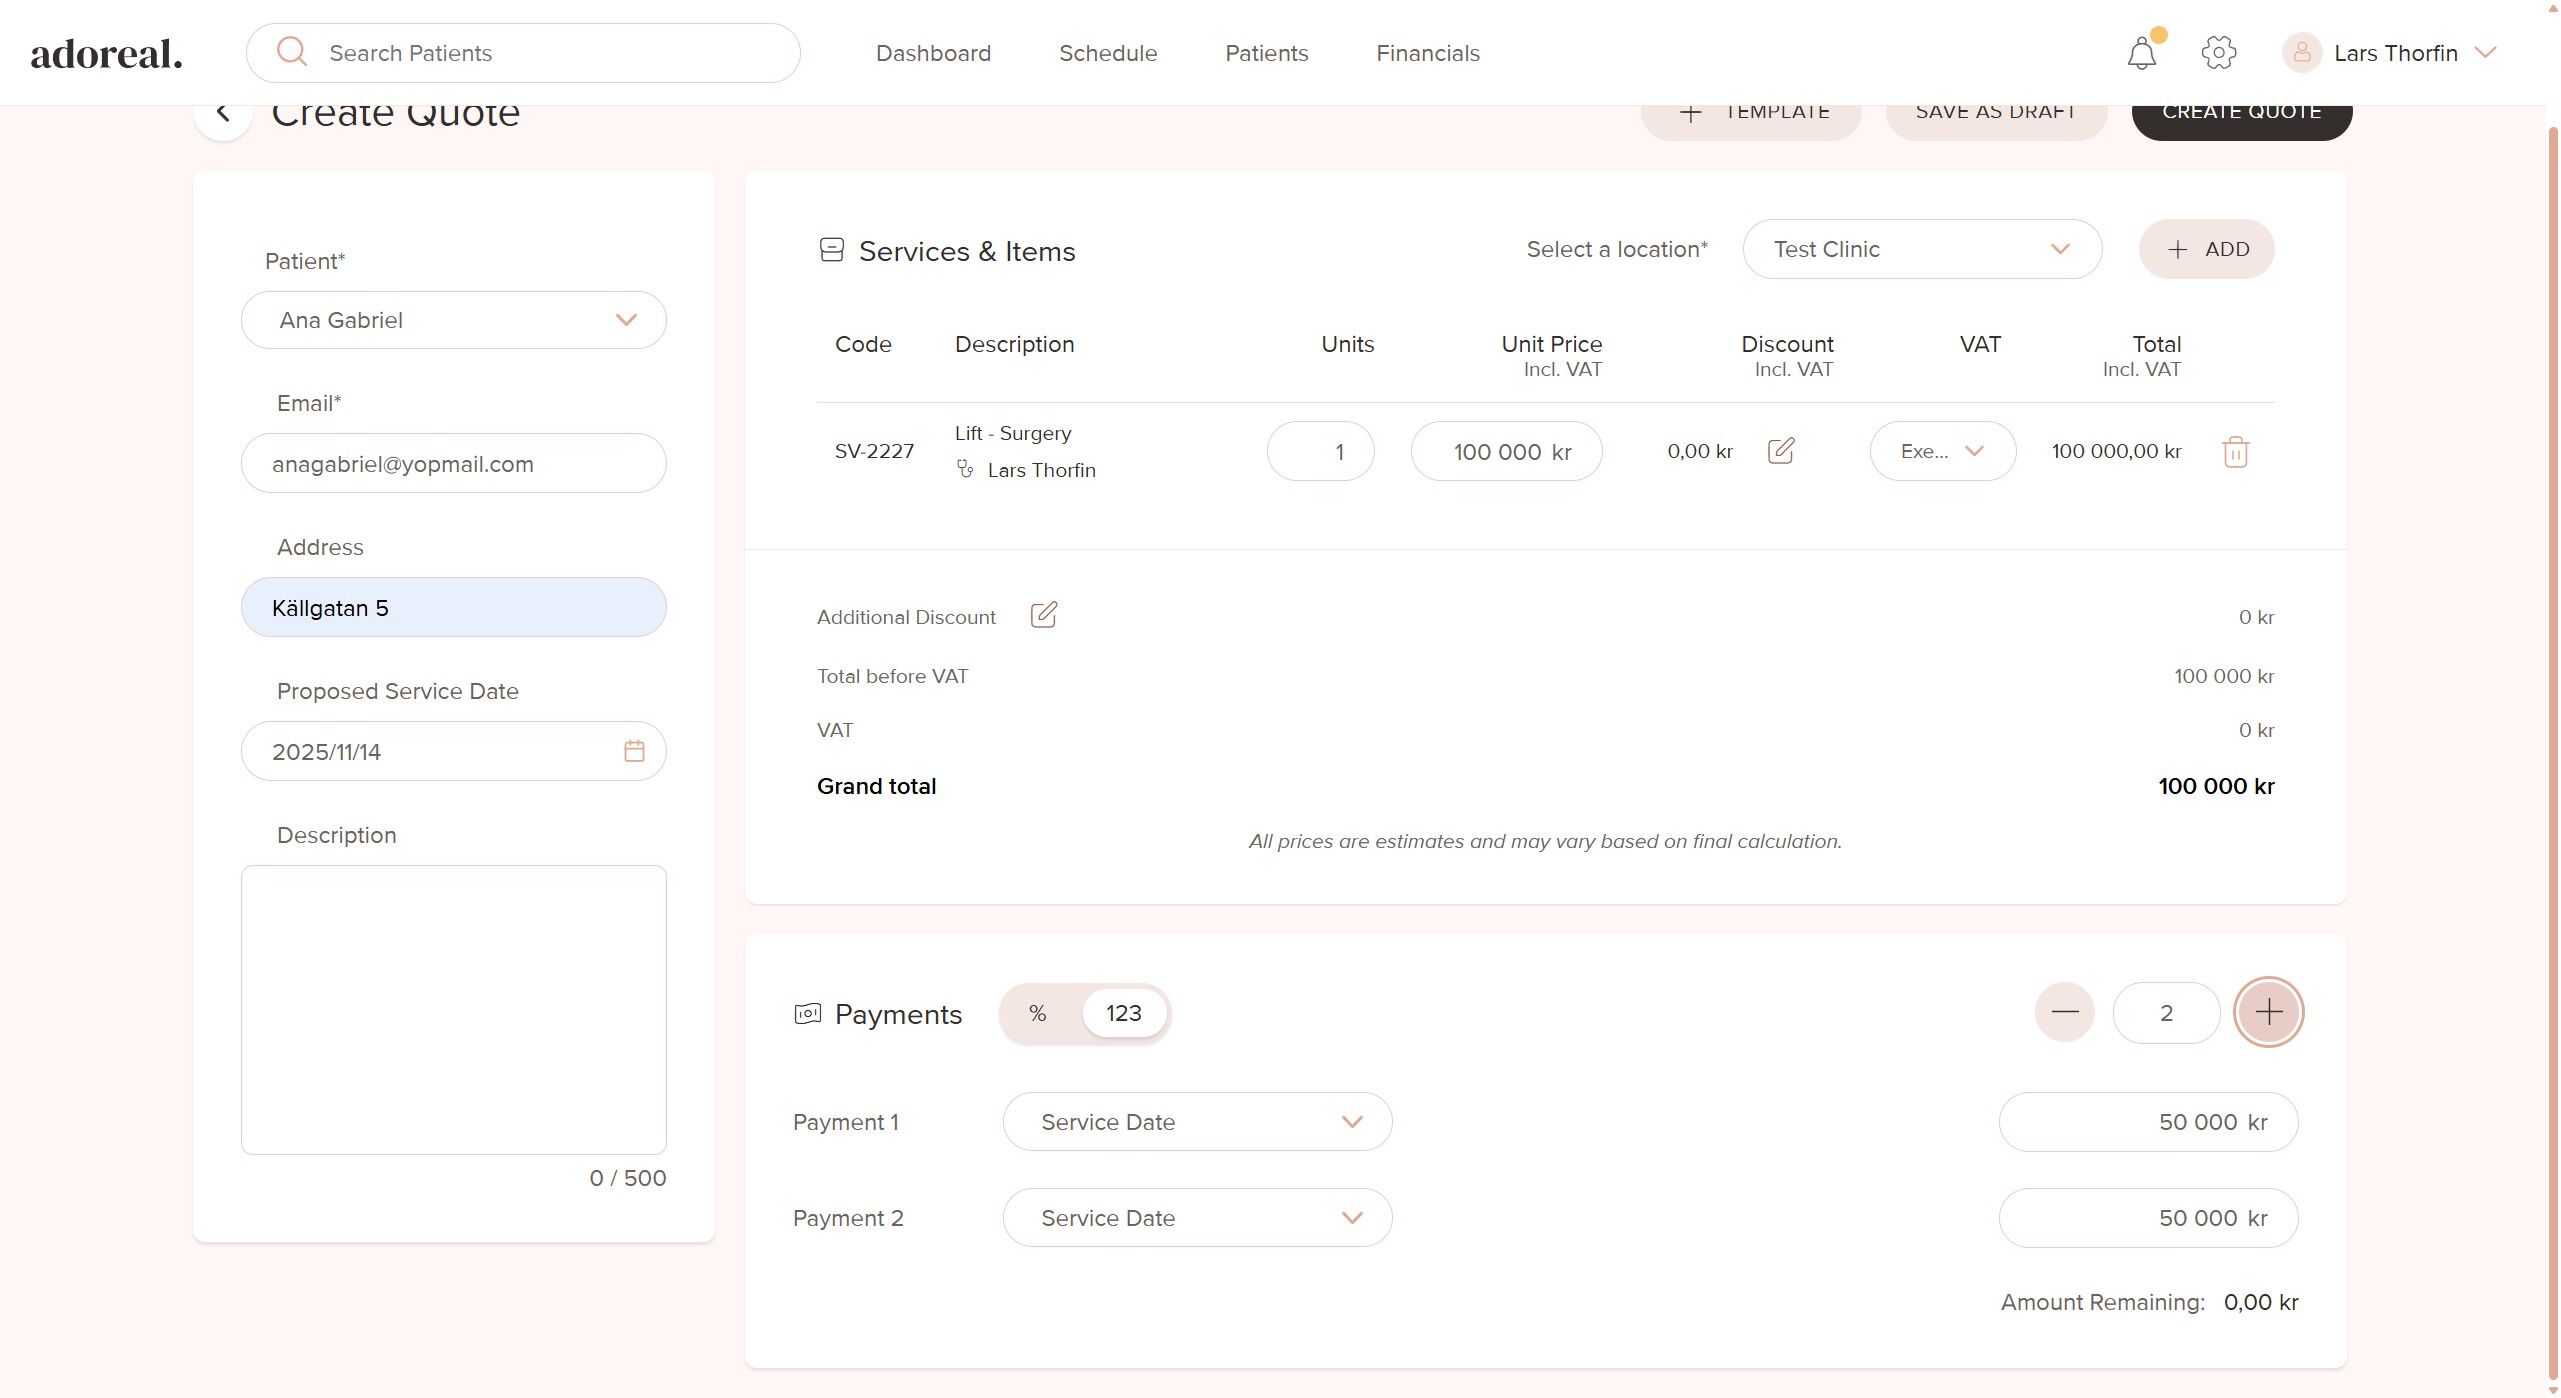Open the notifications bell
Viewport: 2561px width, 1398px height.
tap(2141, 53)
